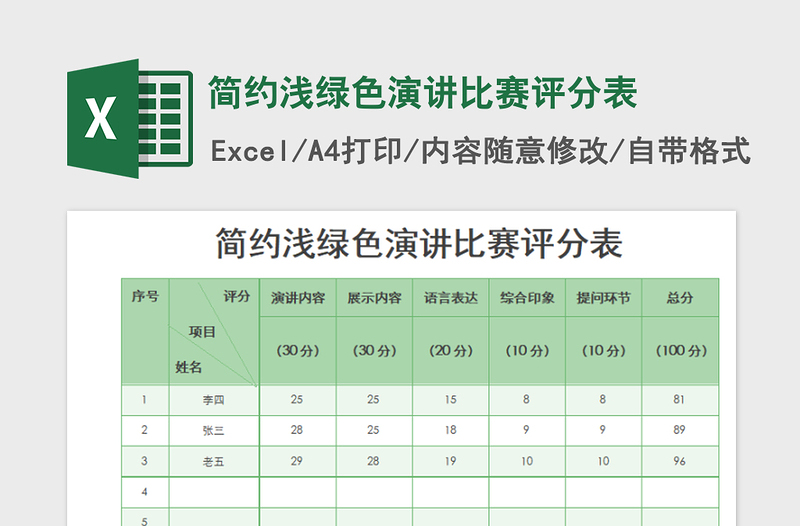Select the name cell 张三
Image resolution: width=800 pixels, height=526 pixels.
[x=214, y=431]
